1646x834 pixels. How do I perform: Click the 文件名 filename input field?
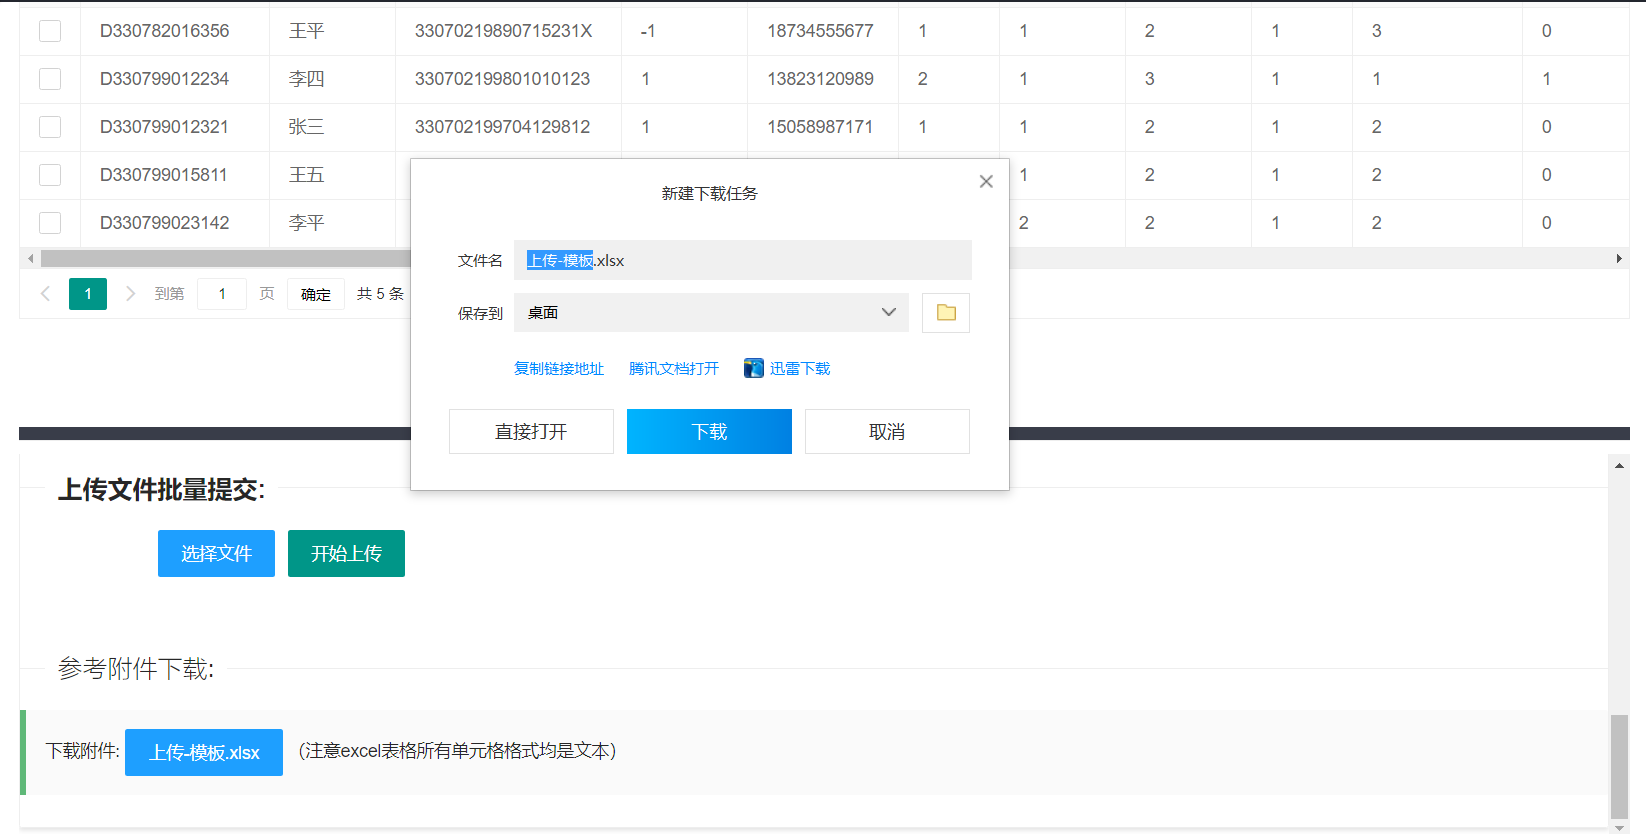(x=742, y=260)
